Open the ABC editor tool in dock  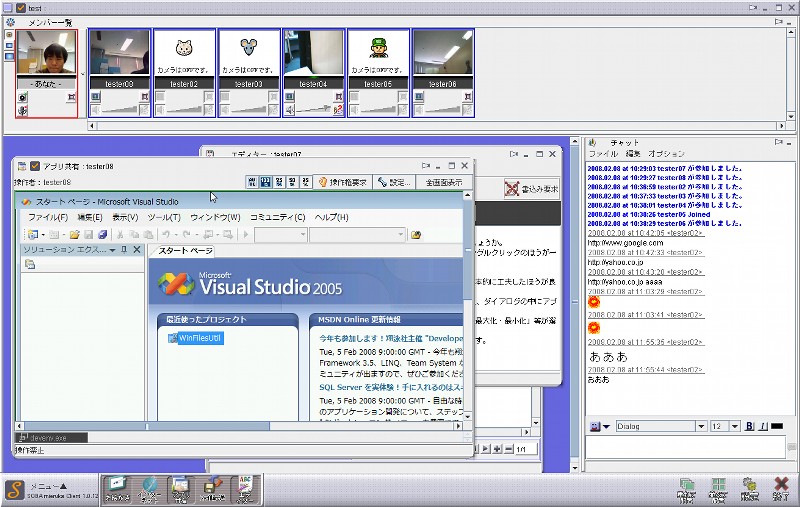[245, 489]
